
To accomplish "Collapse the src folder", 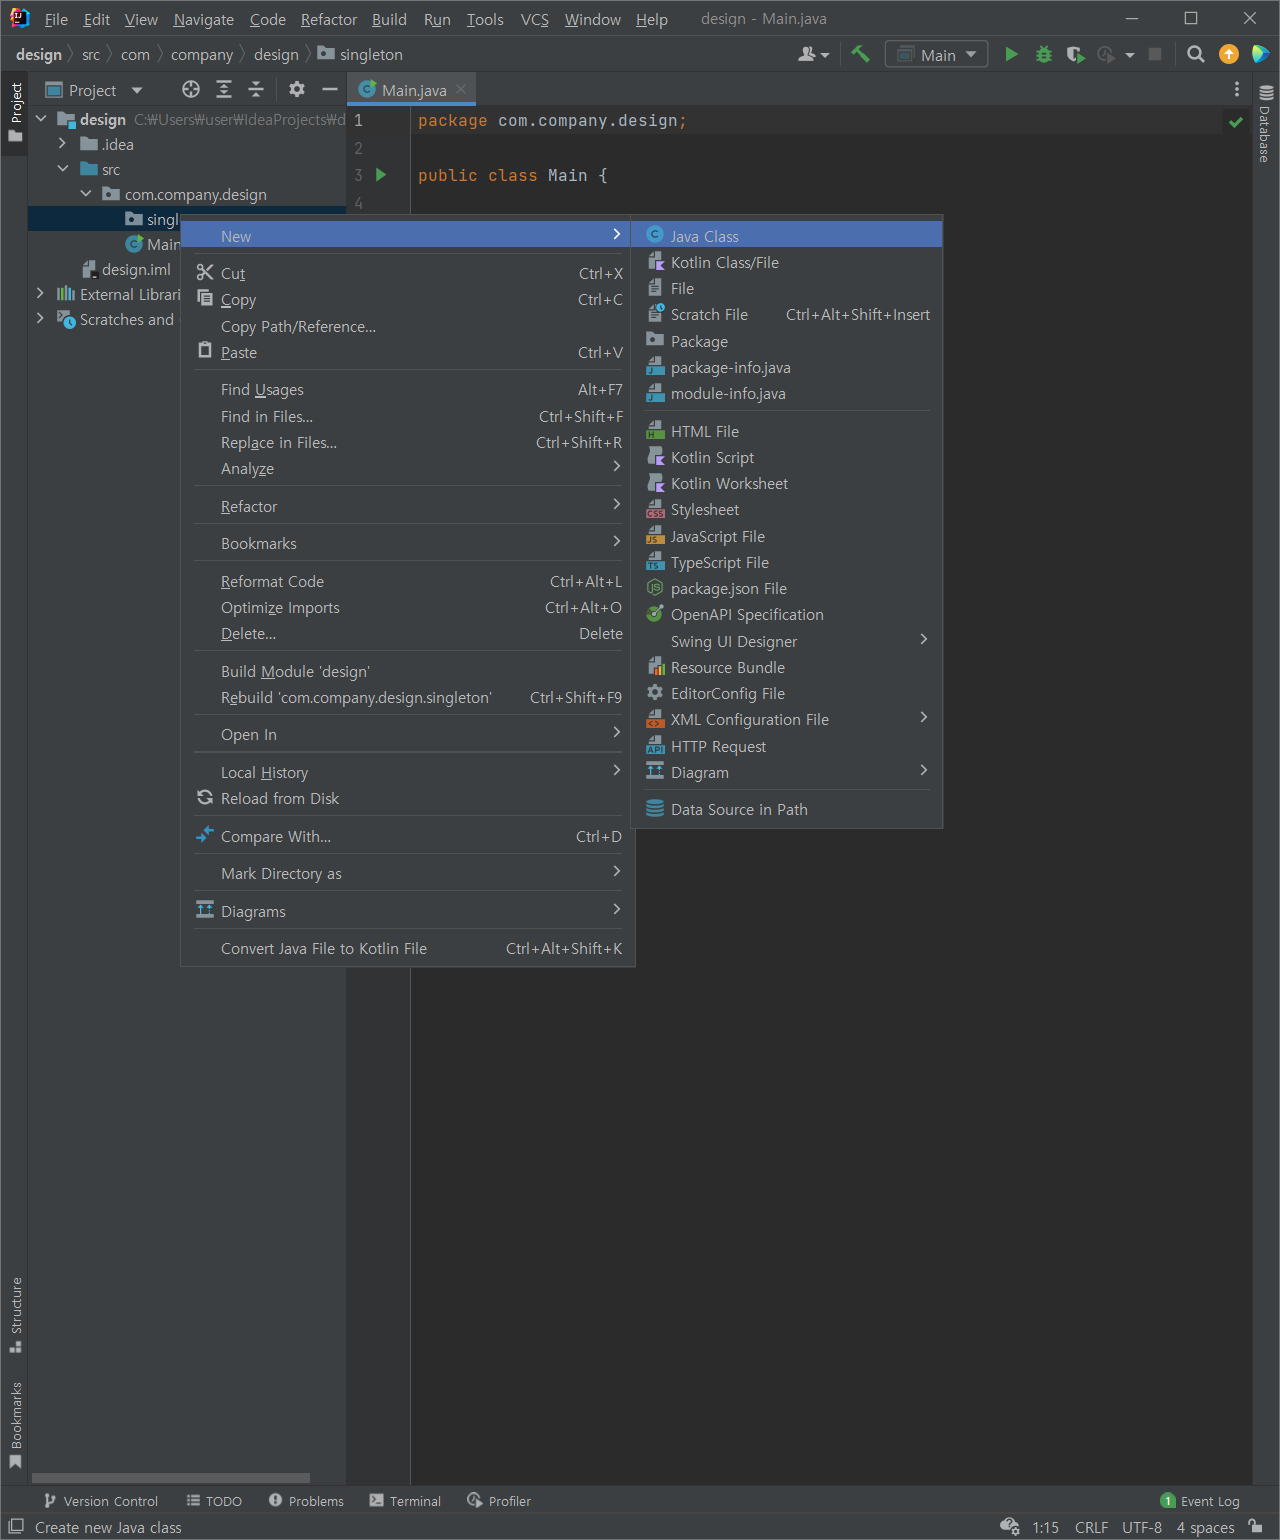I will (63, 169).
